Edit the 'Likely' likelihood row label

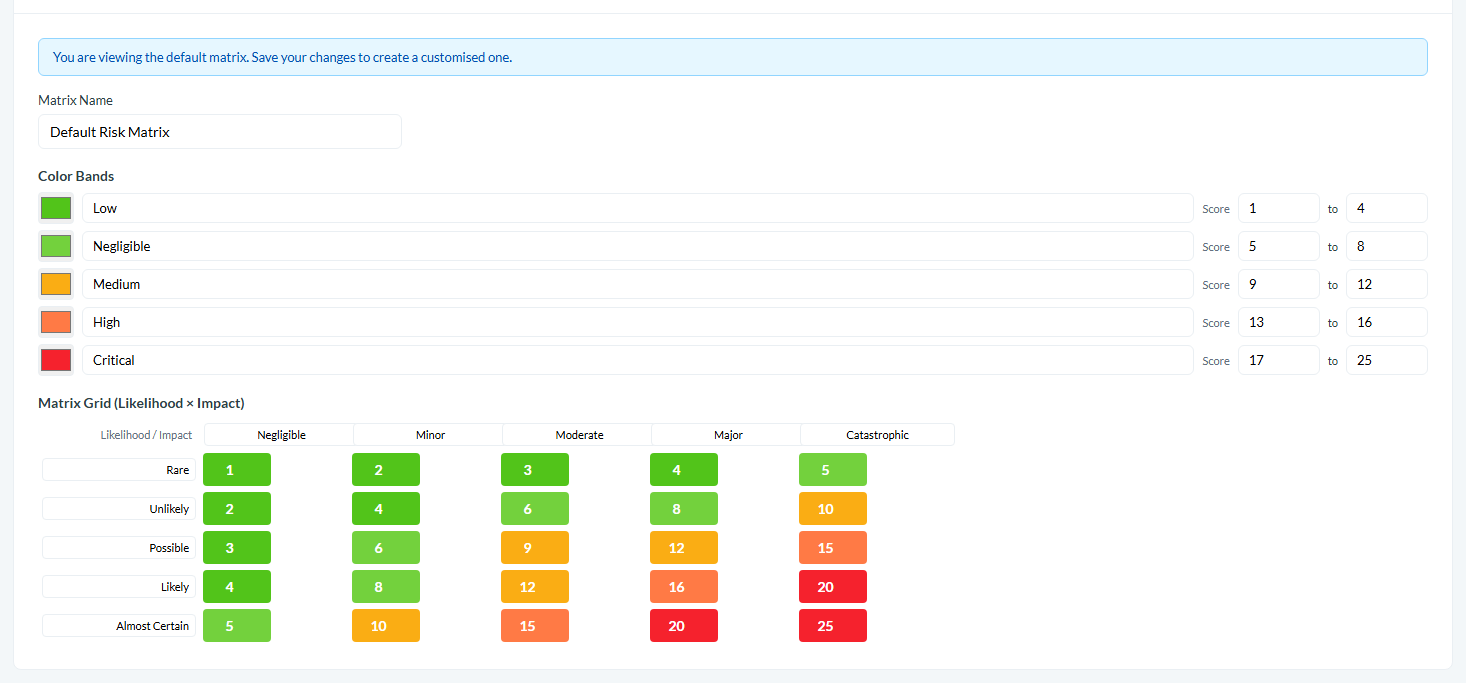click(x=119, y=587)
